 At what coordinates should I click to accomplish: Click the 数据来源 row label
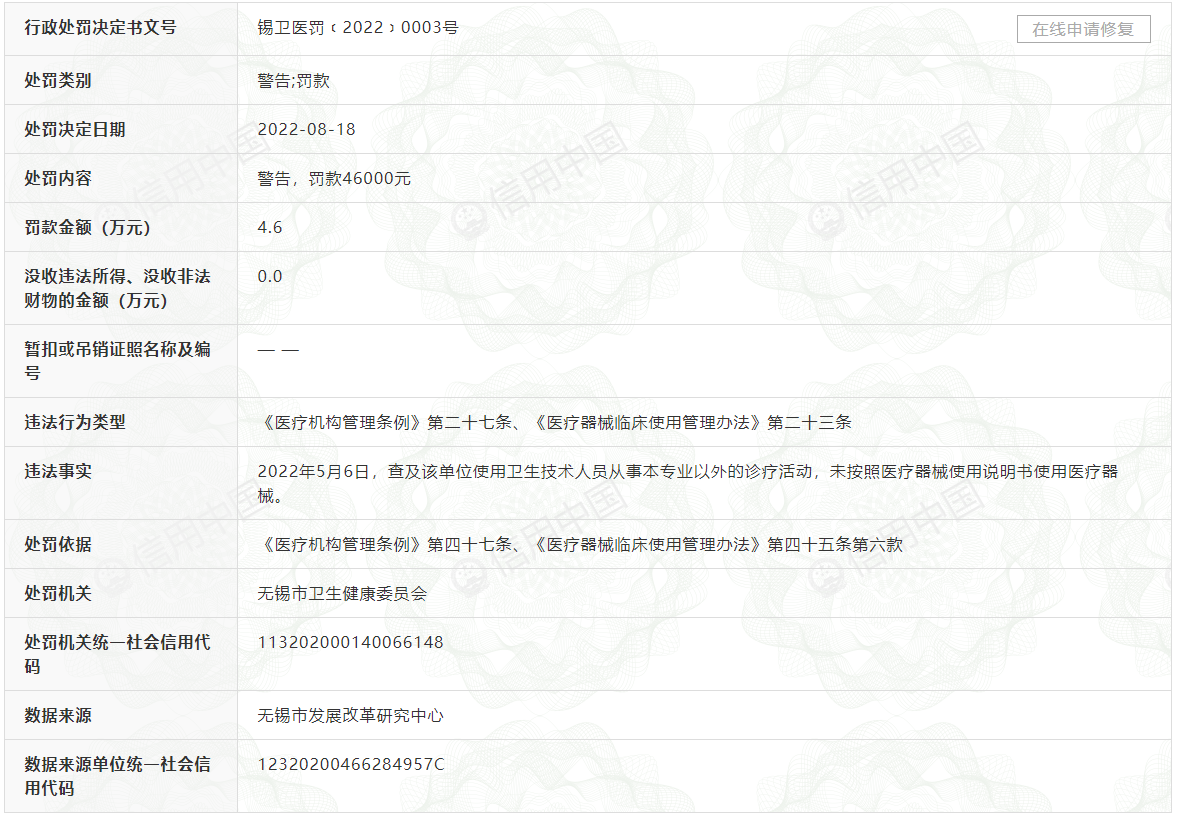(x=58, y=716)
